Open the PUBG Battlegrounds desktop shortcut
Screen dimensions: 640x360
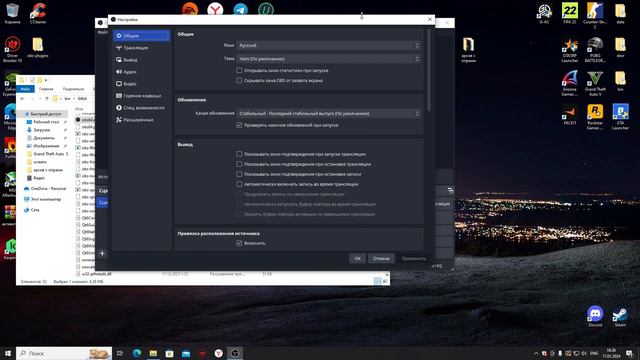click(x=595, y=49)
